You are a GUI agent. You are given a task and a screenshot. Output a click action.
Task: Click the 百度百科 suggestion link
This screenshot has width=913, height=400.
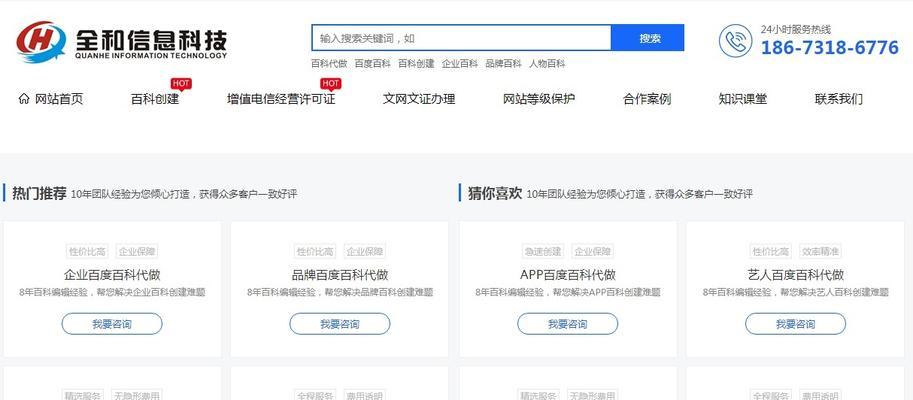click(373, 64)
